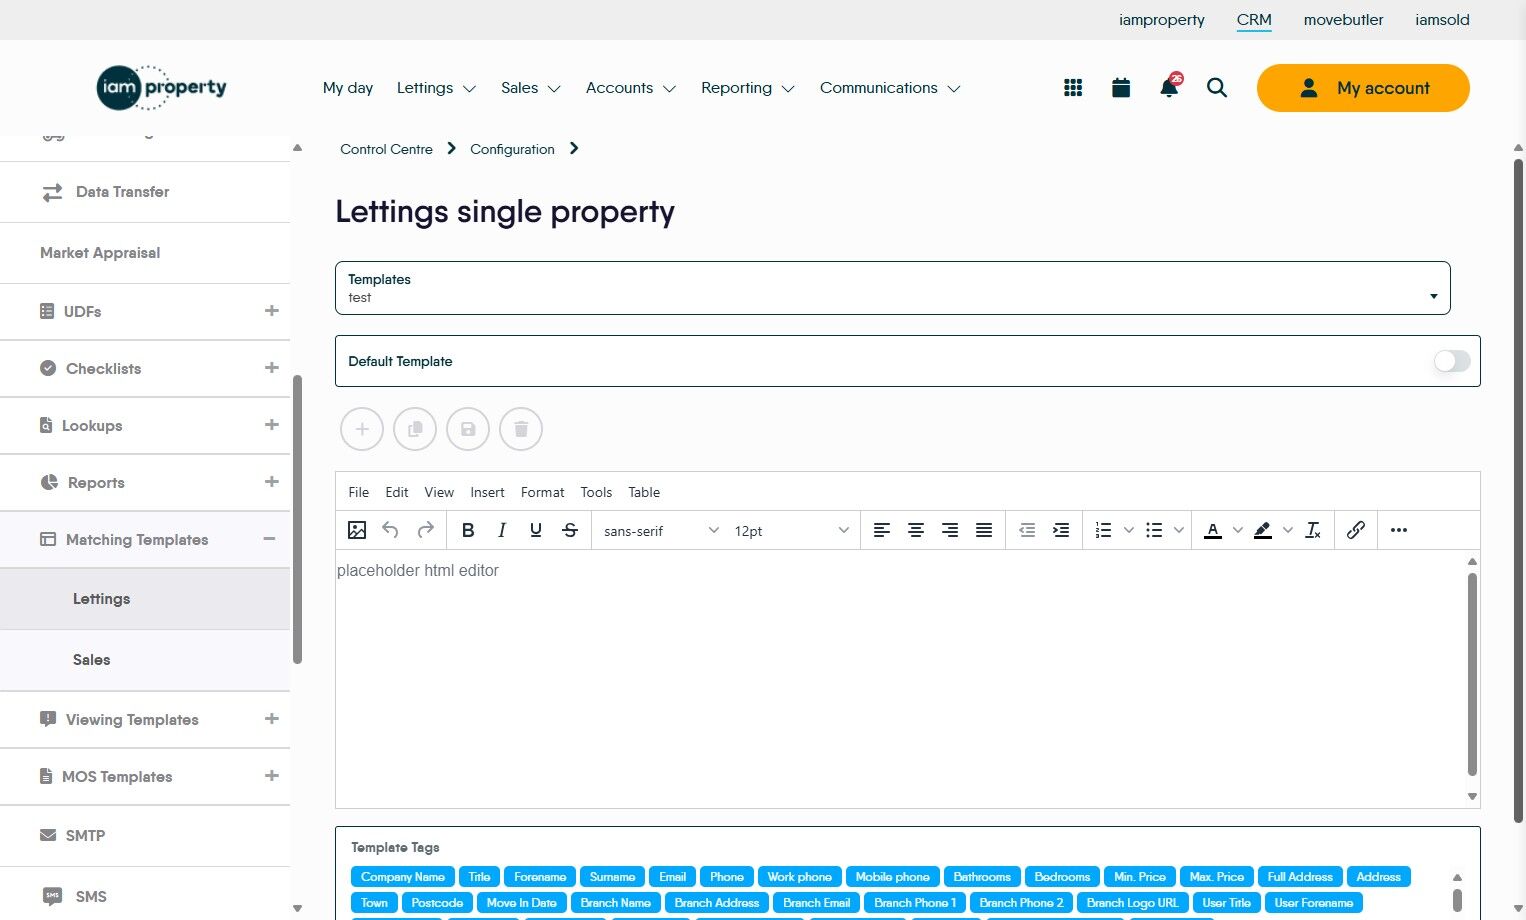Click the delete template trash button
The width and height of the screenshot is (1526, 920).
click(x=521, y=429)
